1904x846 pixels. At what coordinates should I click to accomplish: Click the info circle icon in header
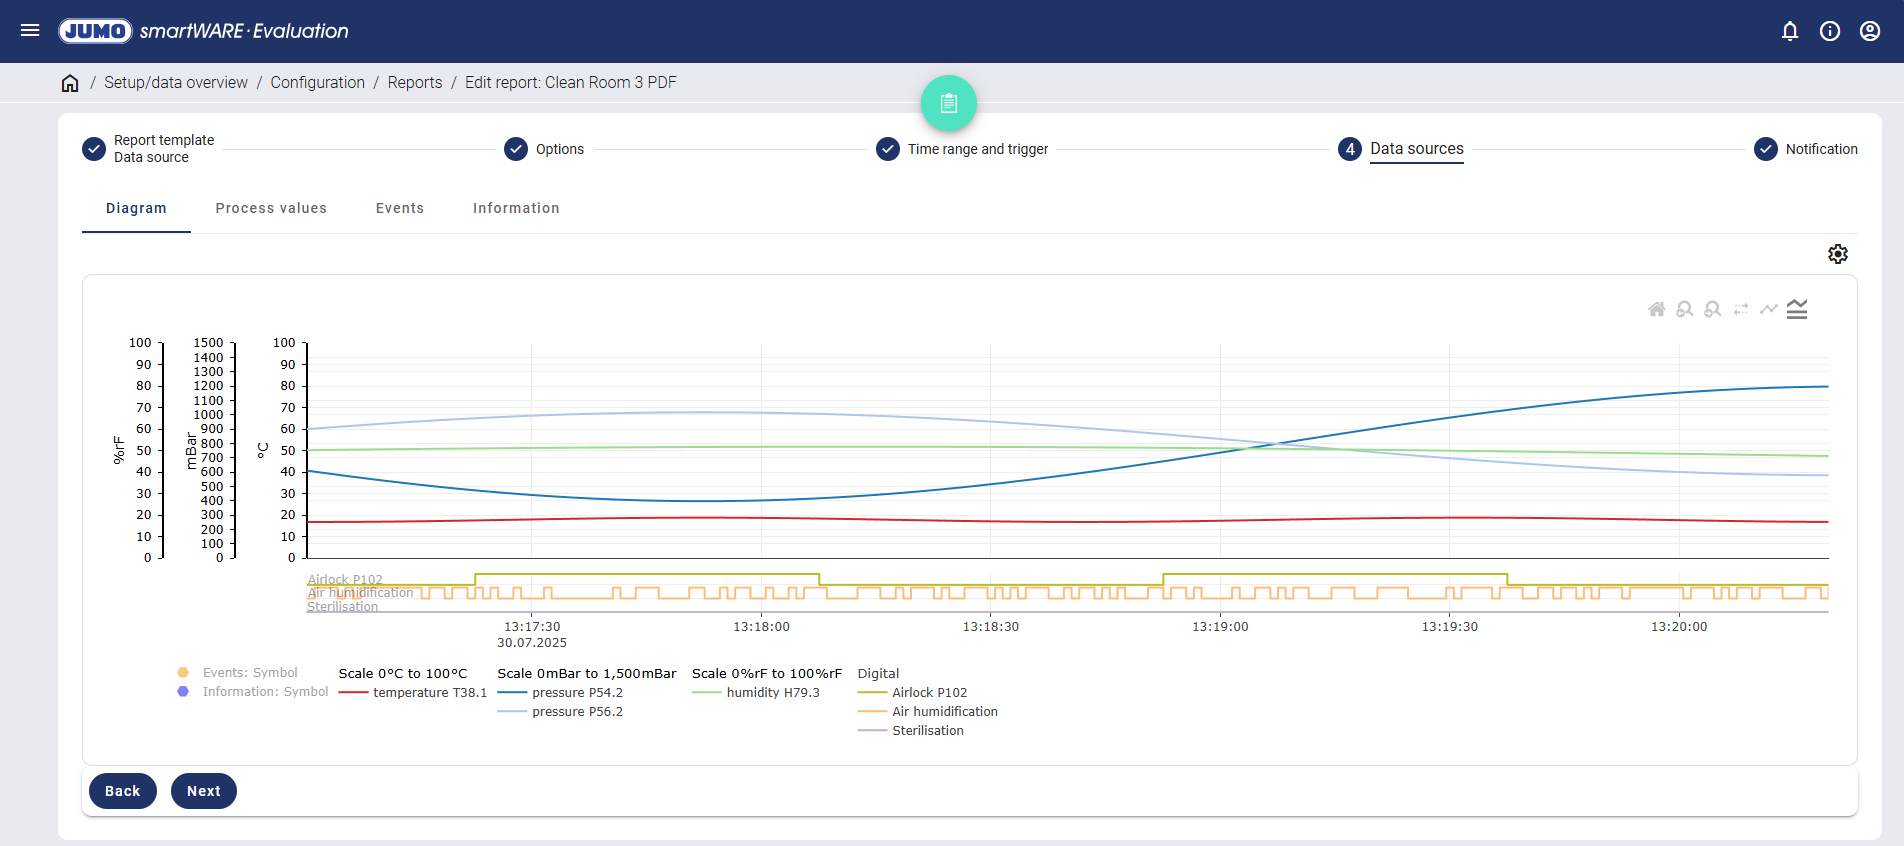click(1830, 31)
